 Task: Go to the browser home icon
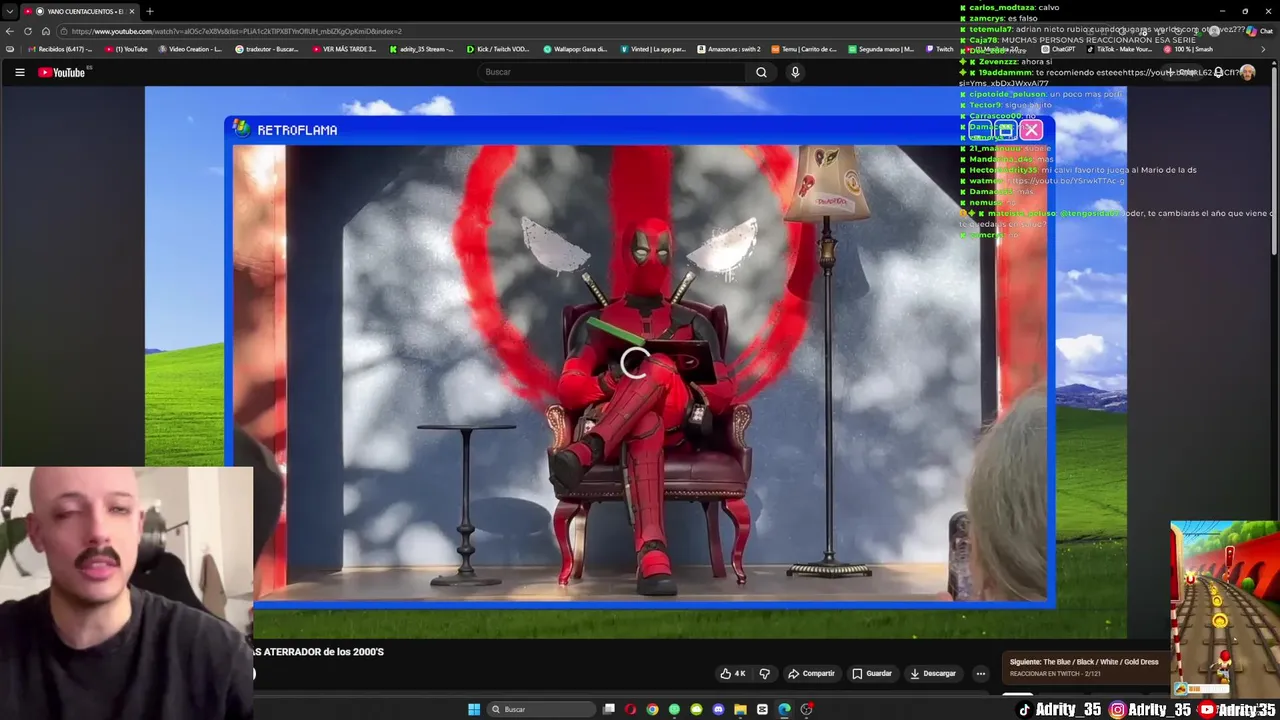46,31
